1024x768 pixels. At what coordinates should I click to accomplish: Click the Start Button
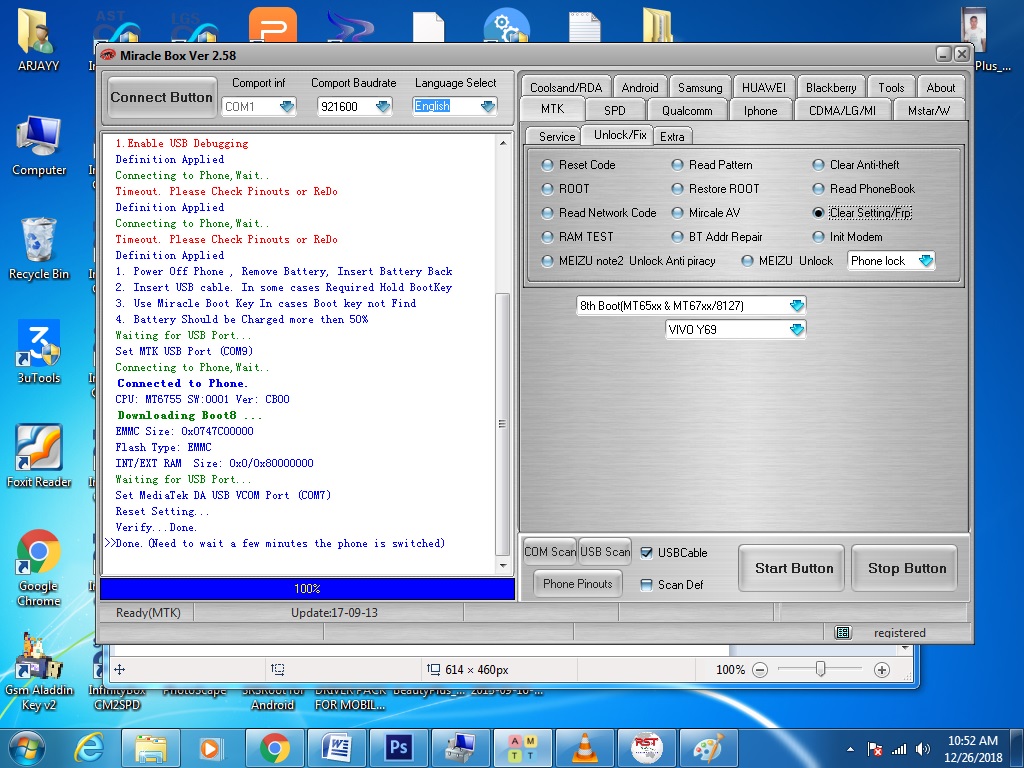[x=794, y=568]
